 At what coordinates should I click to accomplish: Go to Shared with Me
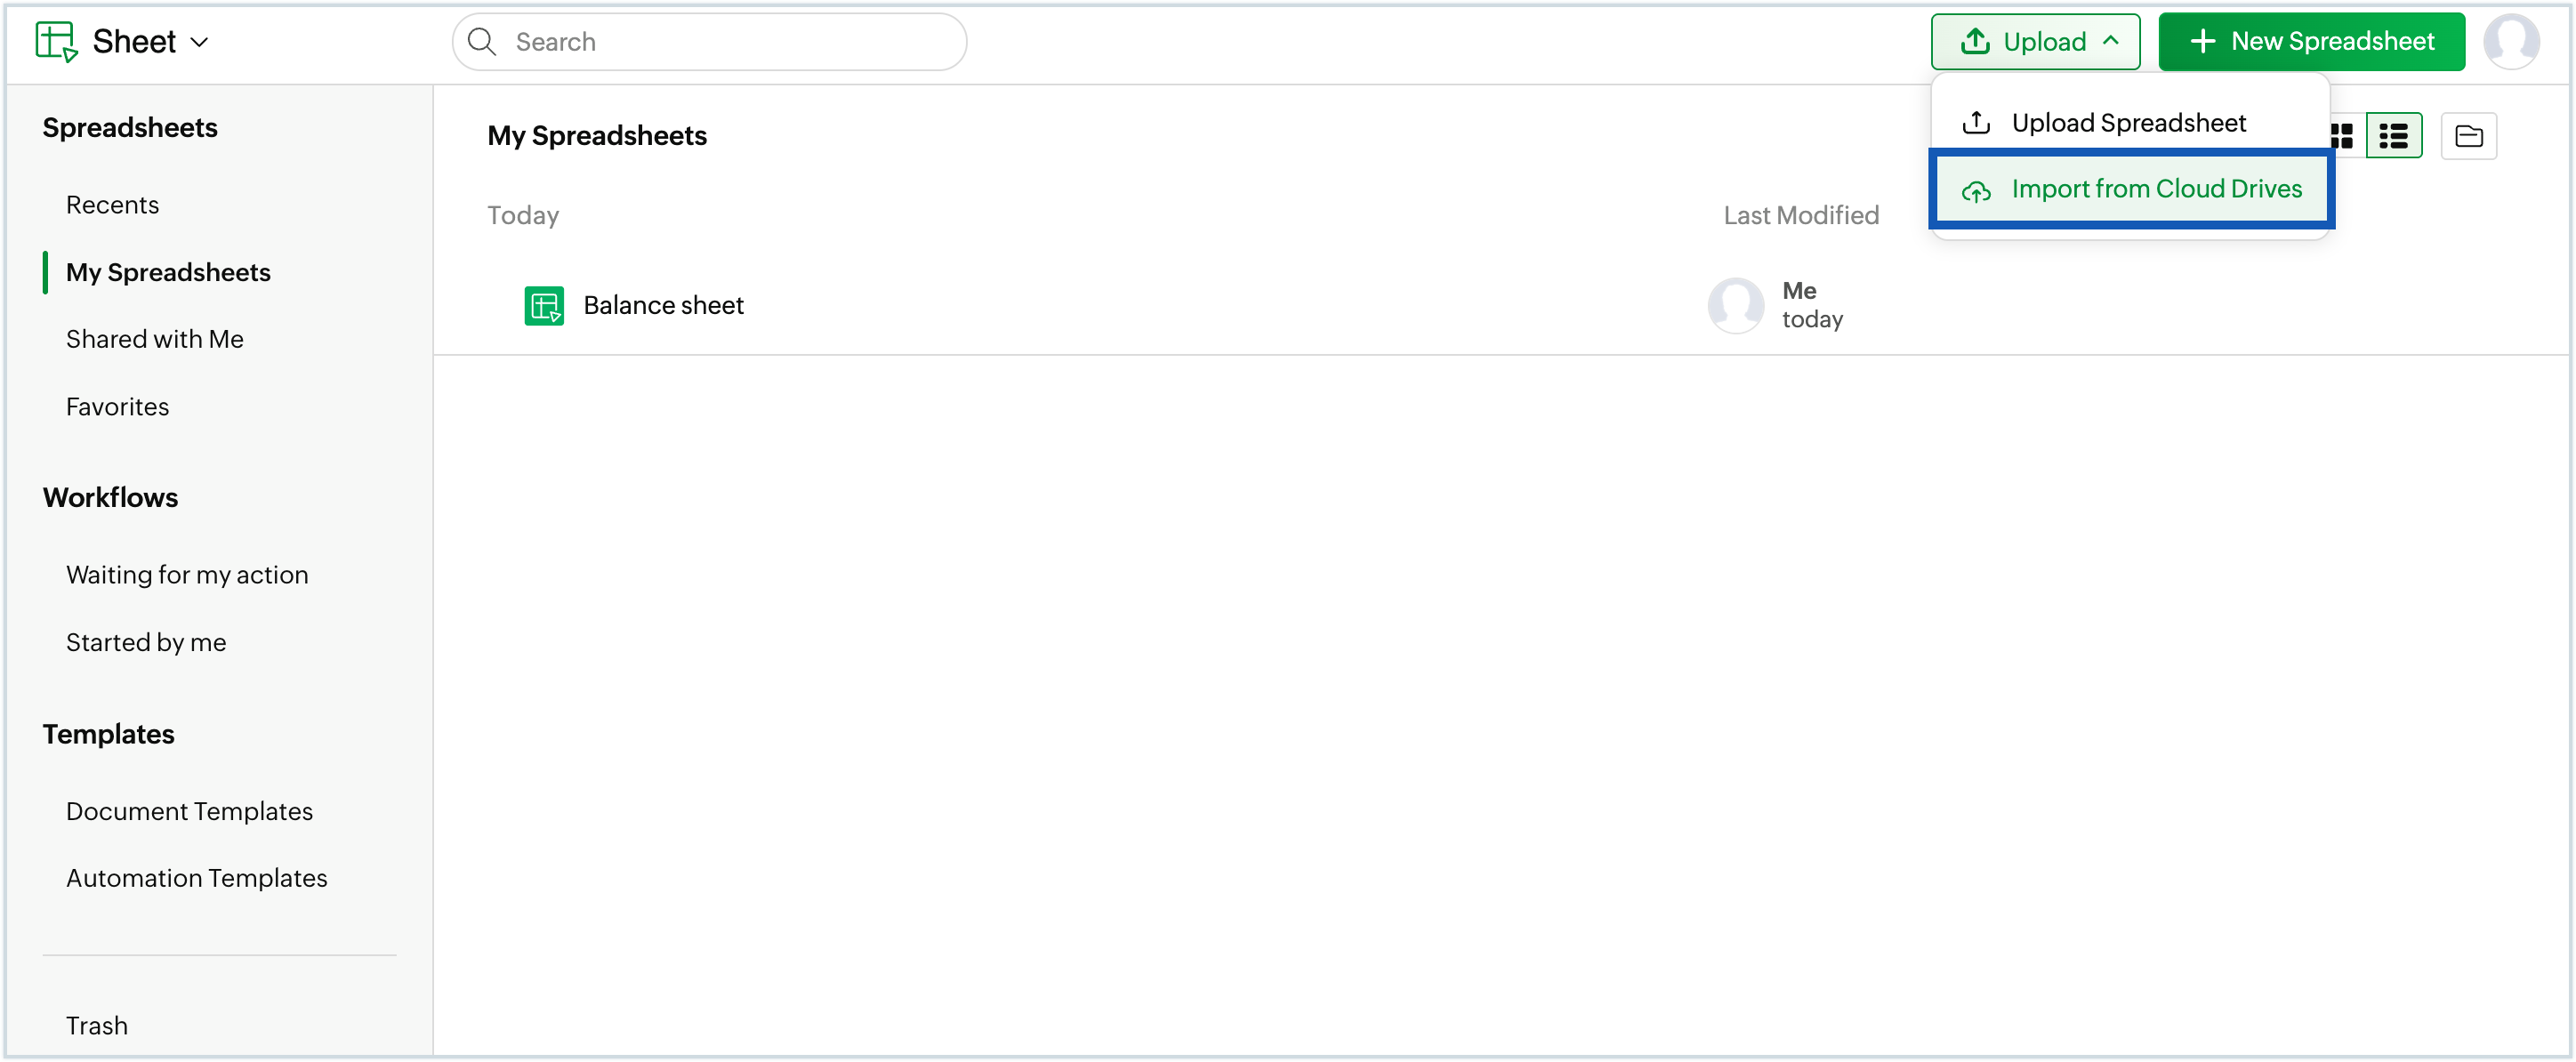pos(155,338)
